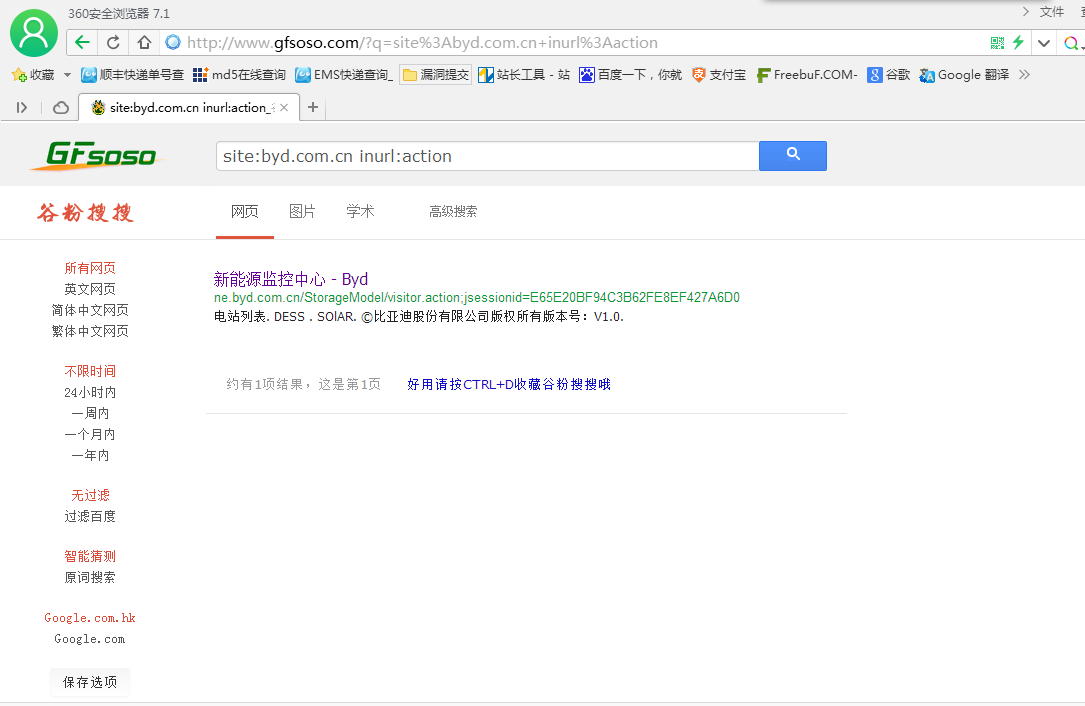Open the 谷歌 bookmark
The height and width of the screenshot is (706, 1085).
tap(889, 75)
